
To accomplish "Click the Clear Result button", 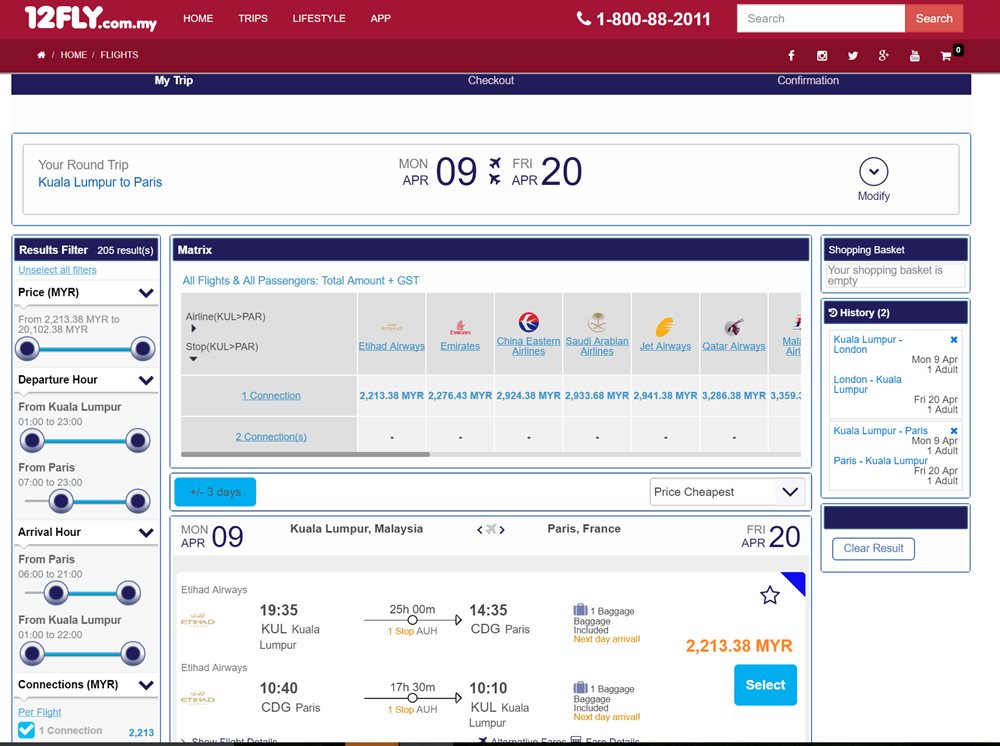I will click(x=873, y=548).
